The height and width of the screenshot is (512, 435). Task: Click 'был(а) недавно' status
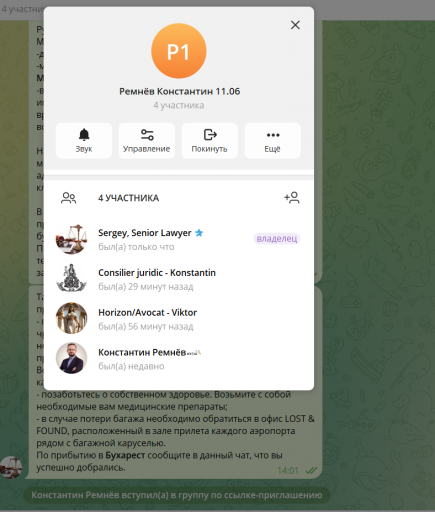131,366
